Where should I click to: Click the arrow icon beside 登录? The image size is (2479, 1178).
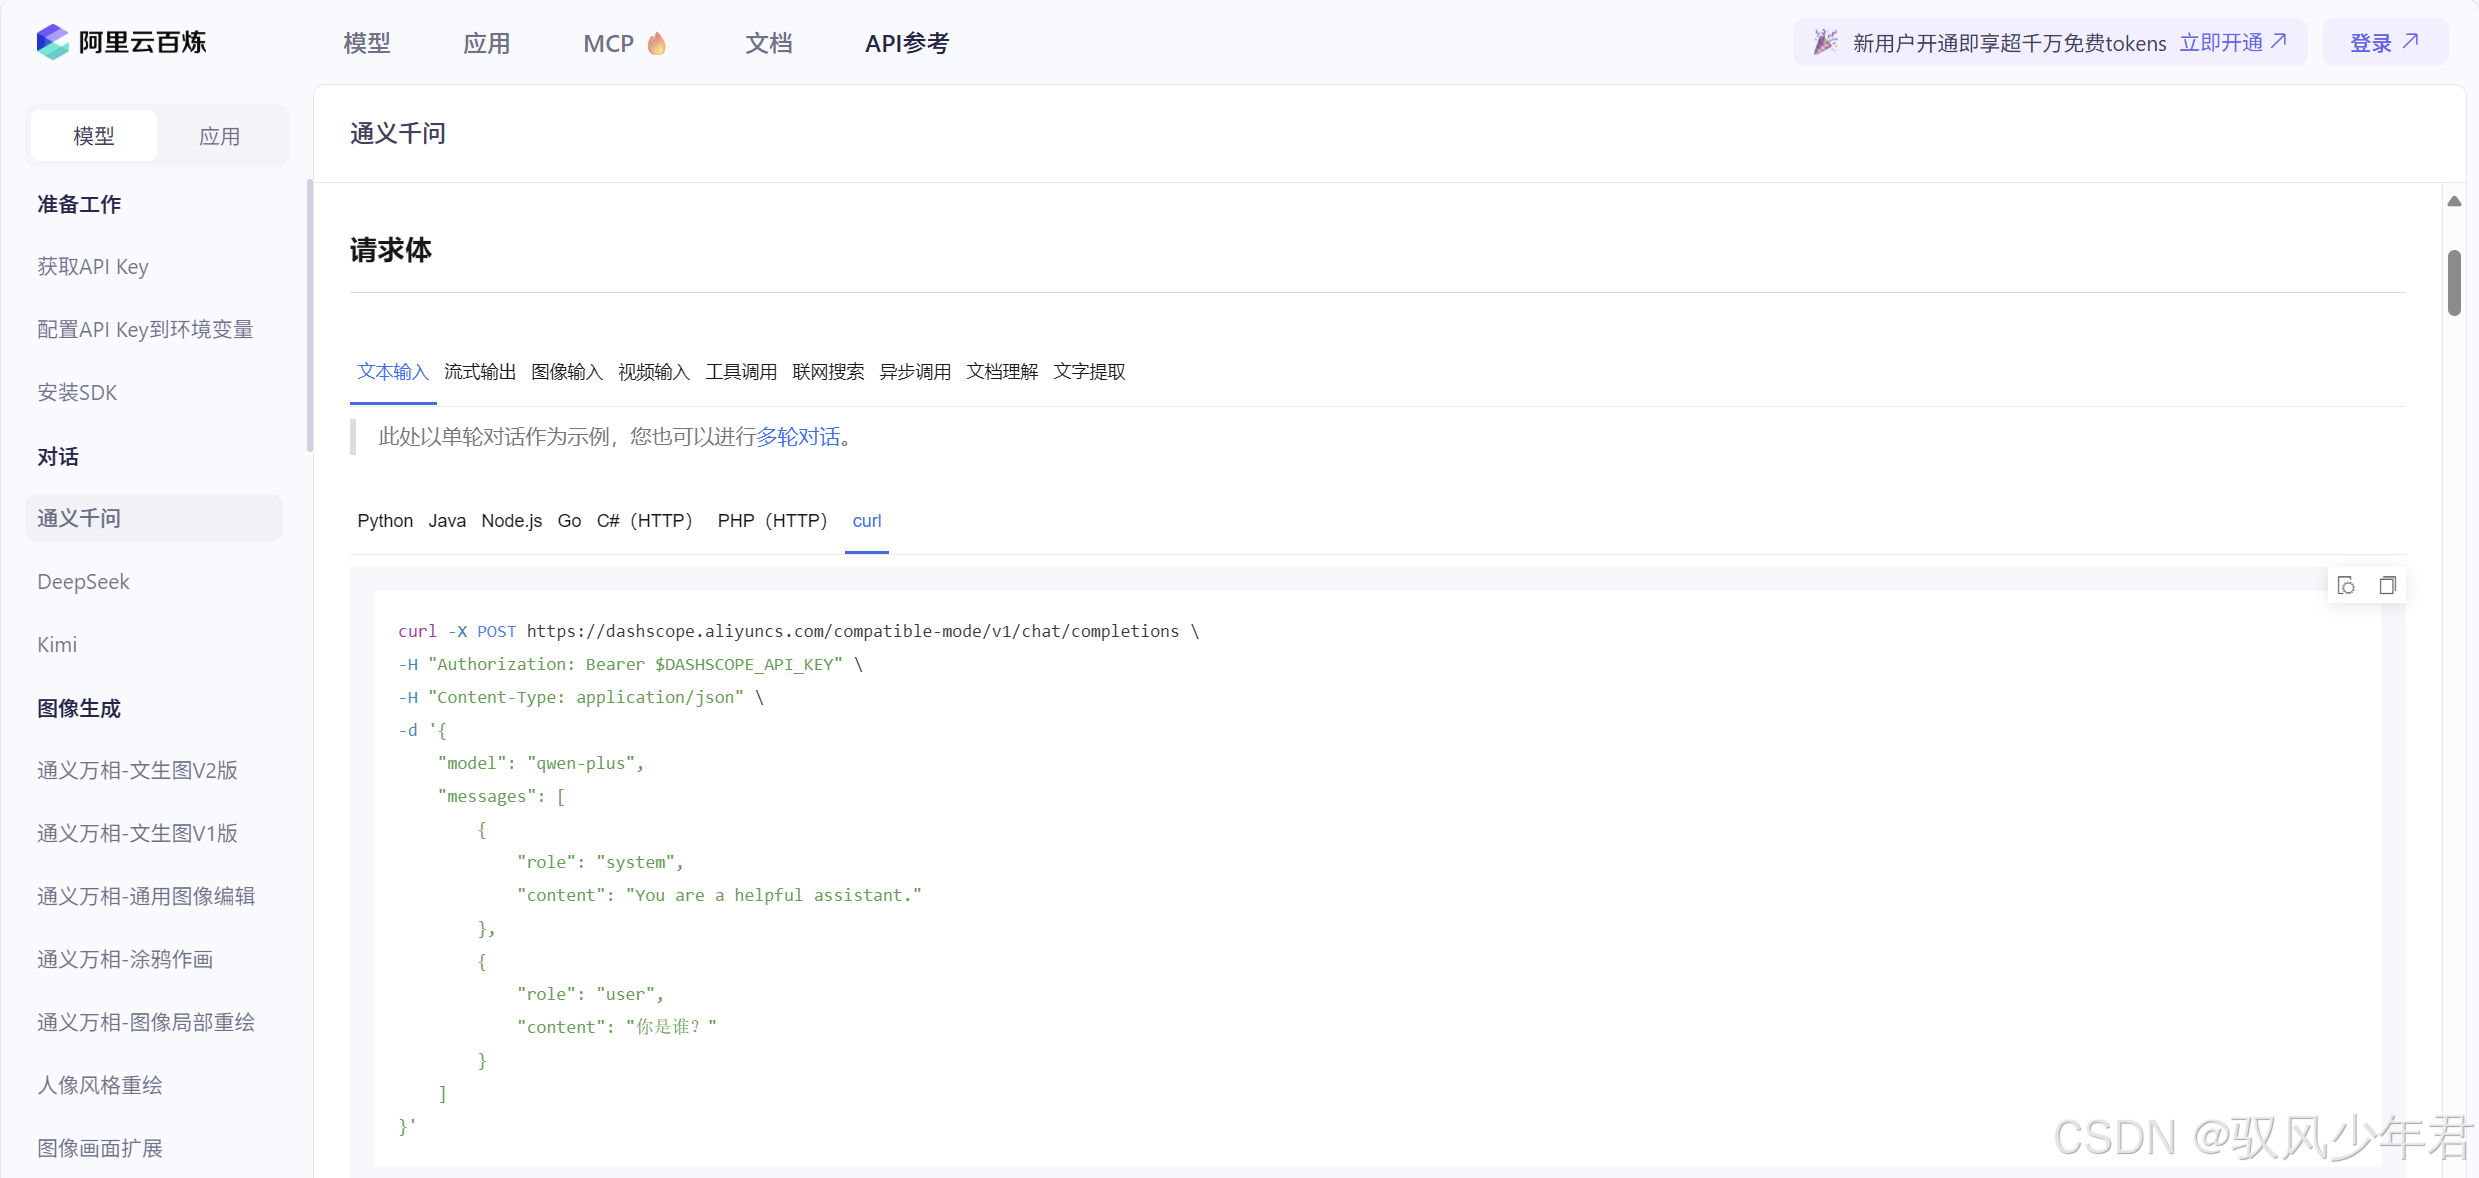tap(2411, 41)
